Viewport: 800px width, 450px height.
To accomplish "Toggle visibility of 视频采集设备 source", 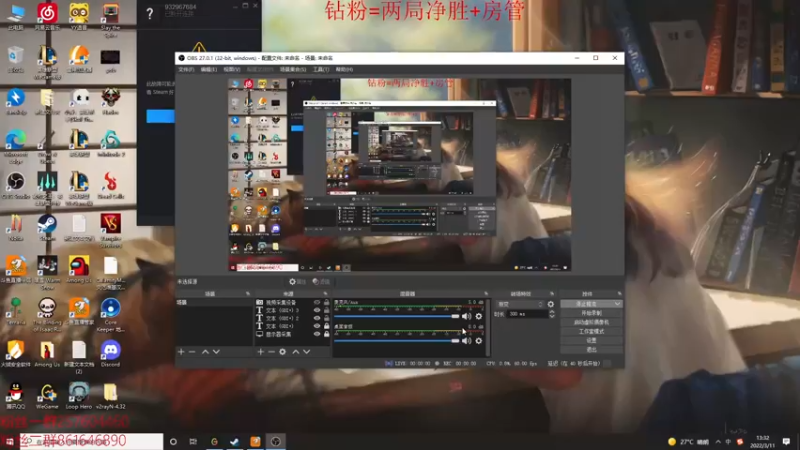I will click(317, 303).
